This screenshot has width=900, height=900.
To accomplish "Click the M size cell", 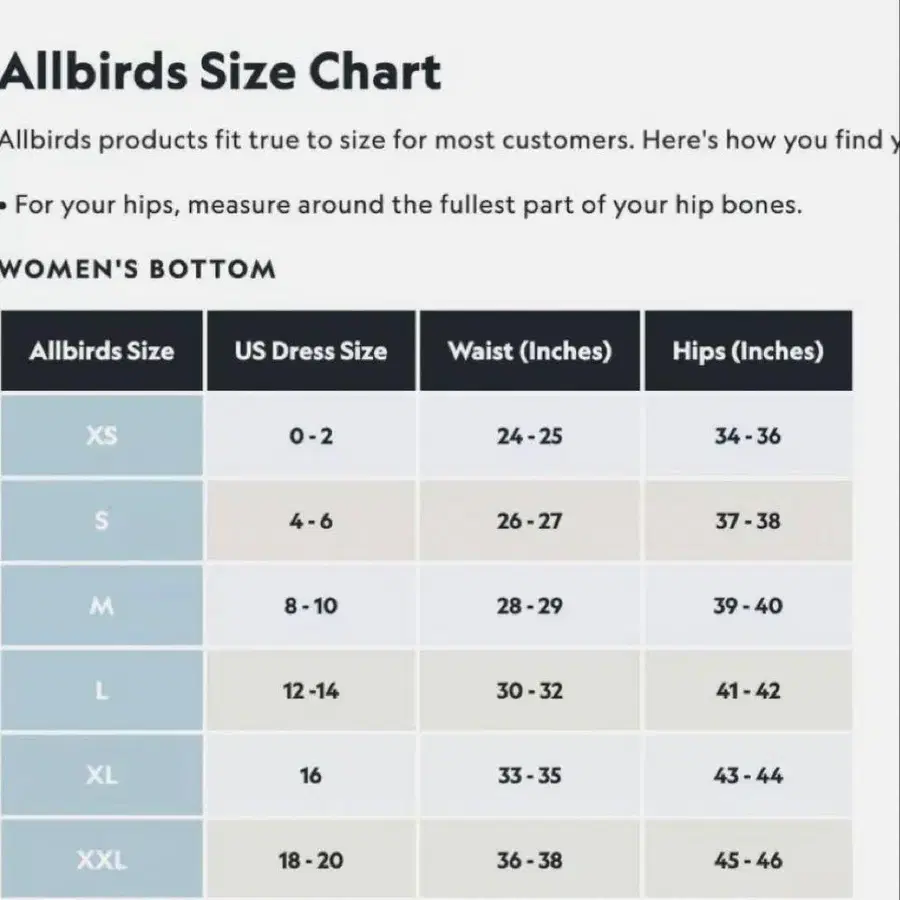I will (x=102, y=606).
